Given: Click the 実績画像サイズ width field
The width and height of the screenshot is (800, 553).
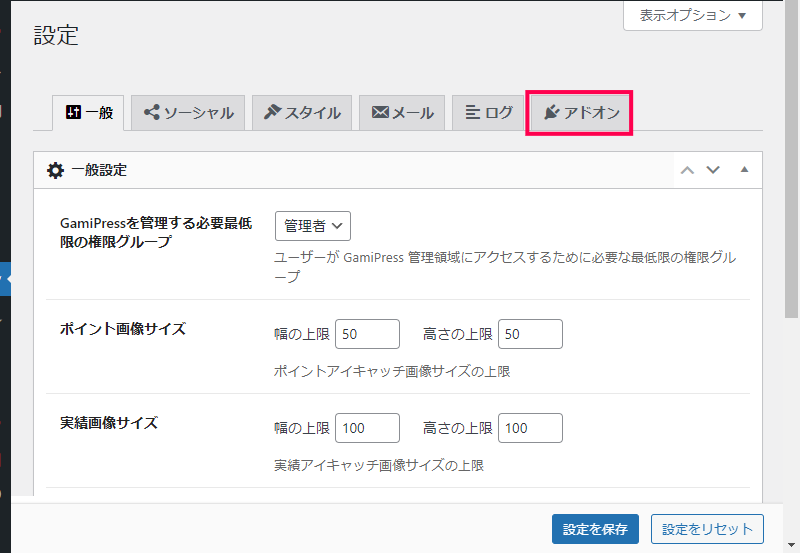Looking at the screenshot, I should click(367, 428).
